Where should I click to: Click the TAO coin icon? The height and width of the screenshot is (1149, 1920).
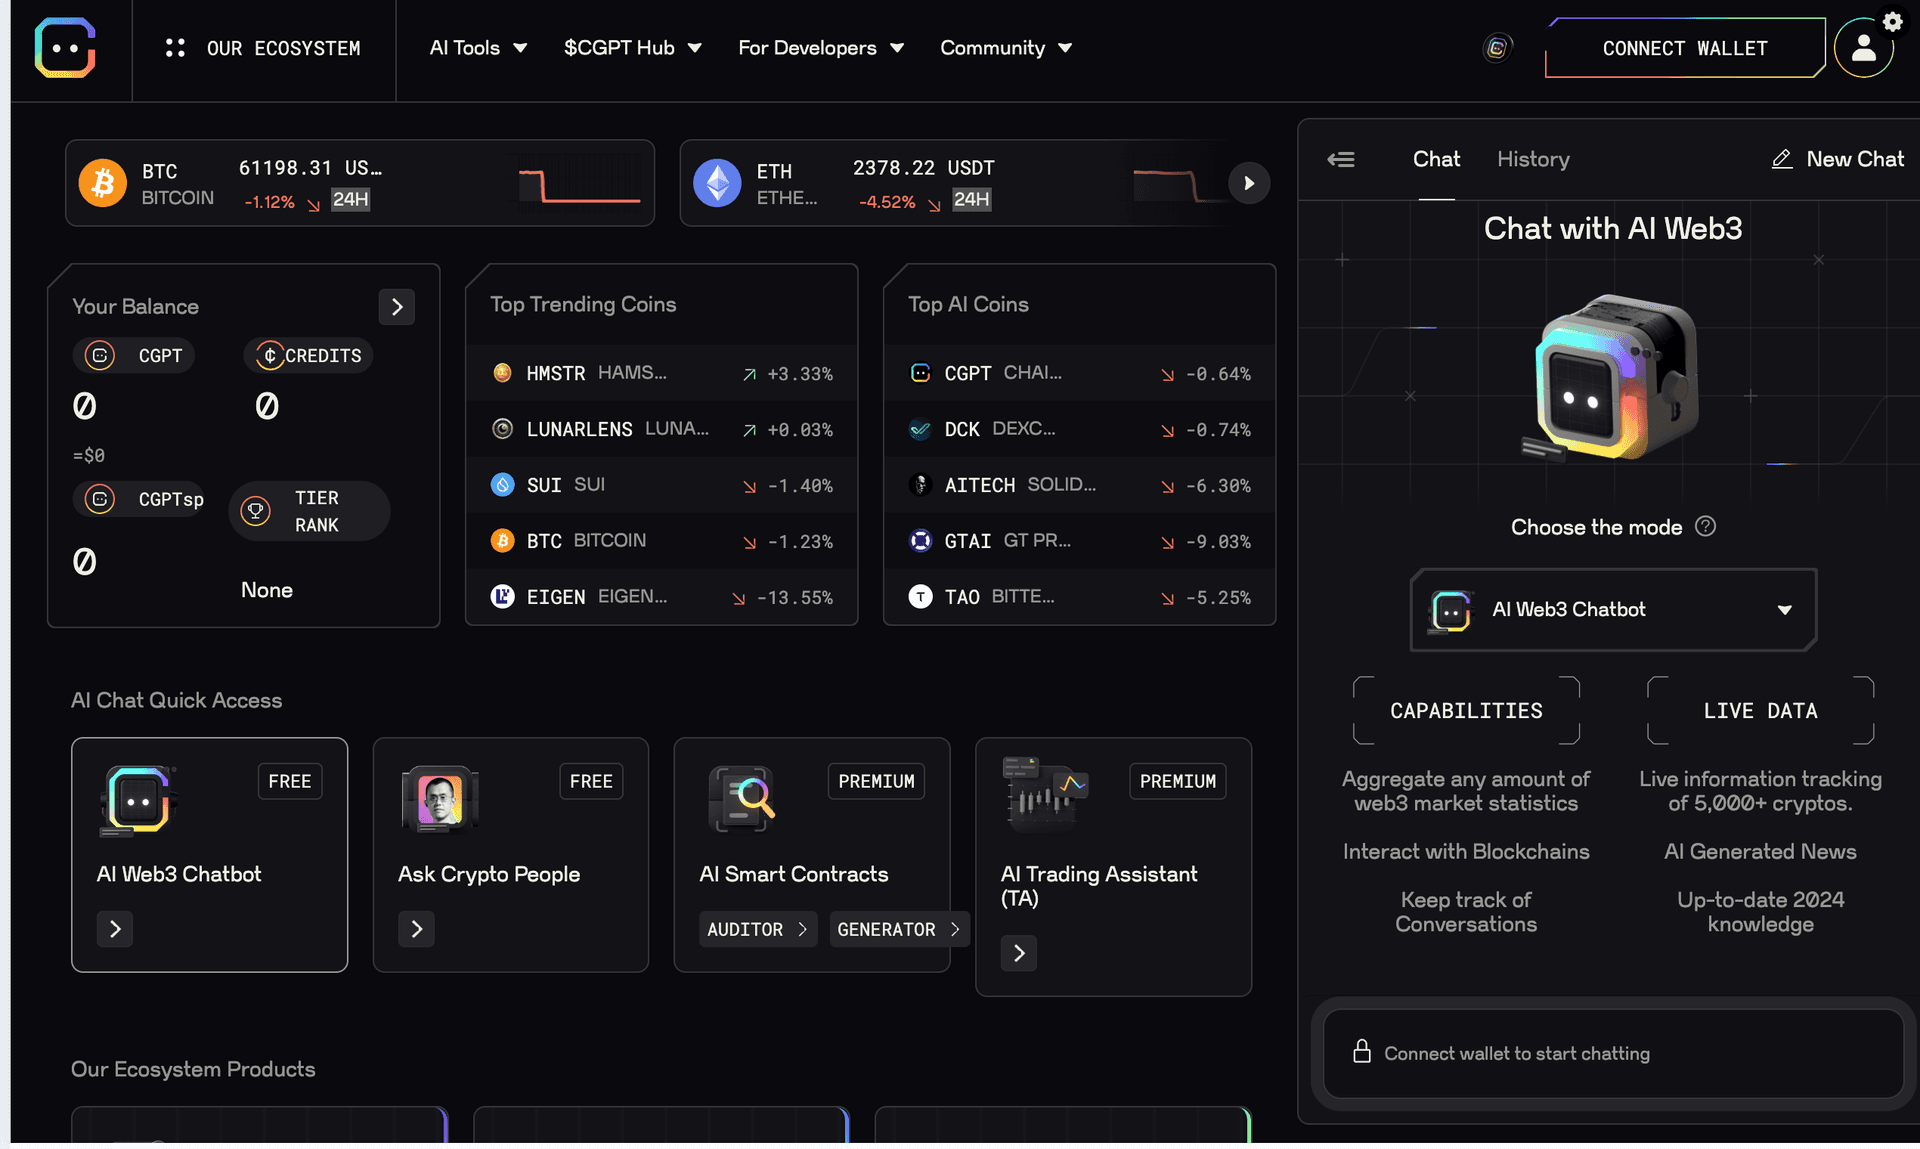[x=921, y=597]
